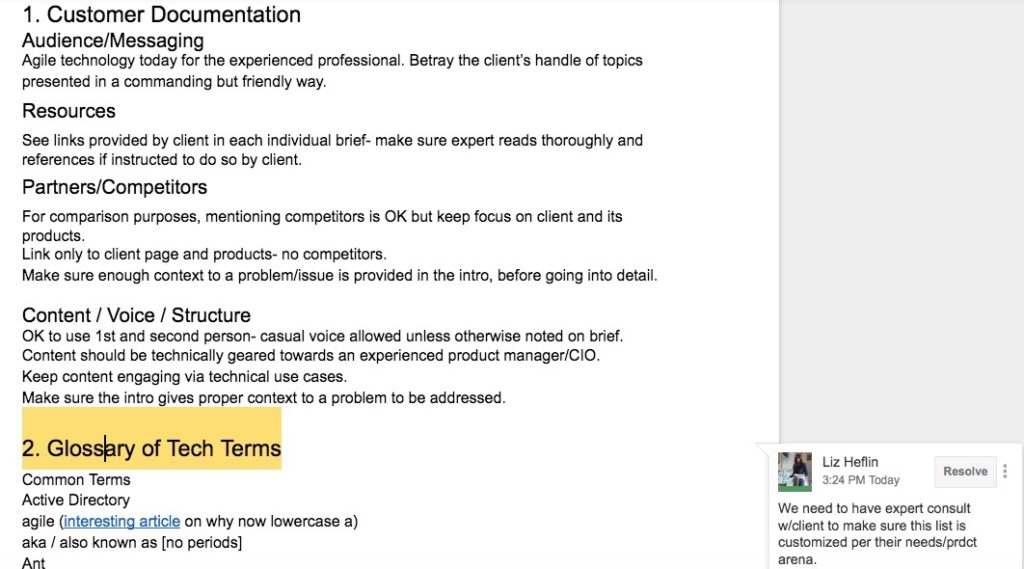Click the 'Common Terms' line

(x=76, y=480)
